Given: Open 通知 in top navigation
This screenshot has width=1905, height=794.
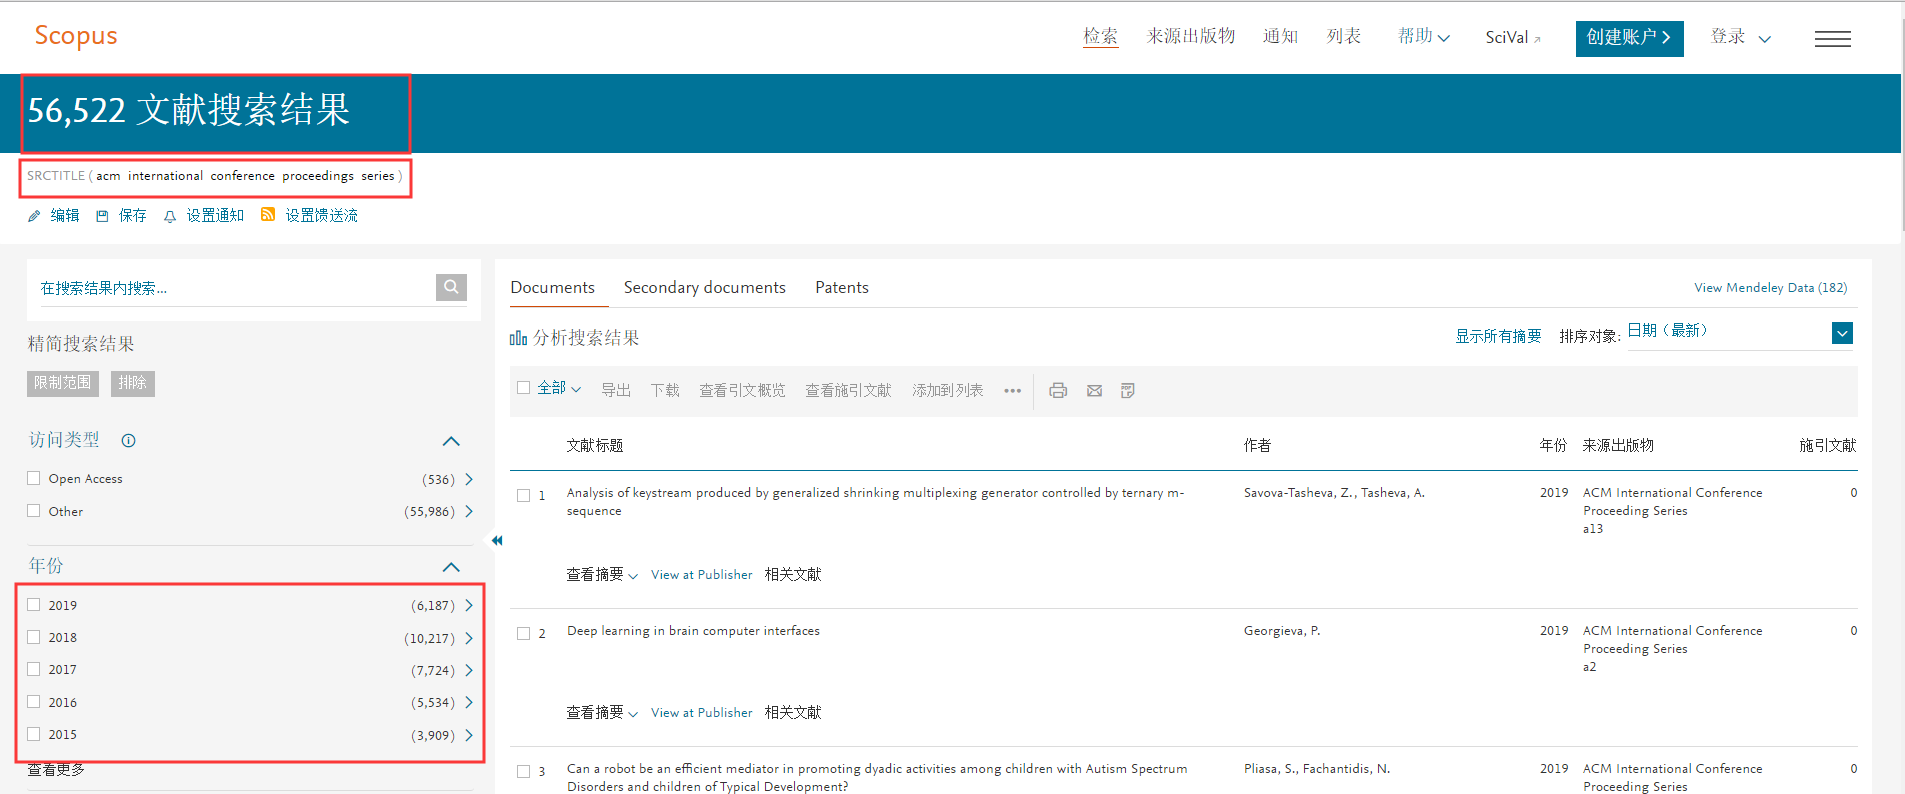Looking at the screenshot, I should pyautogui.click(x=1280, y=37).
